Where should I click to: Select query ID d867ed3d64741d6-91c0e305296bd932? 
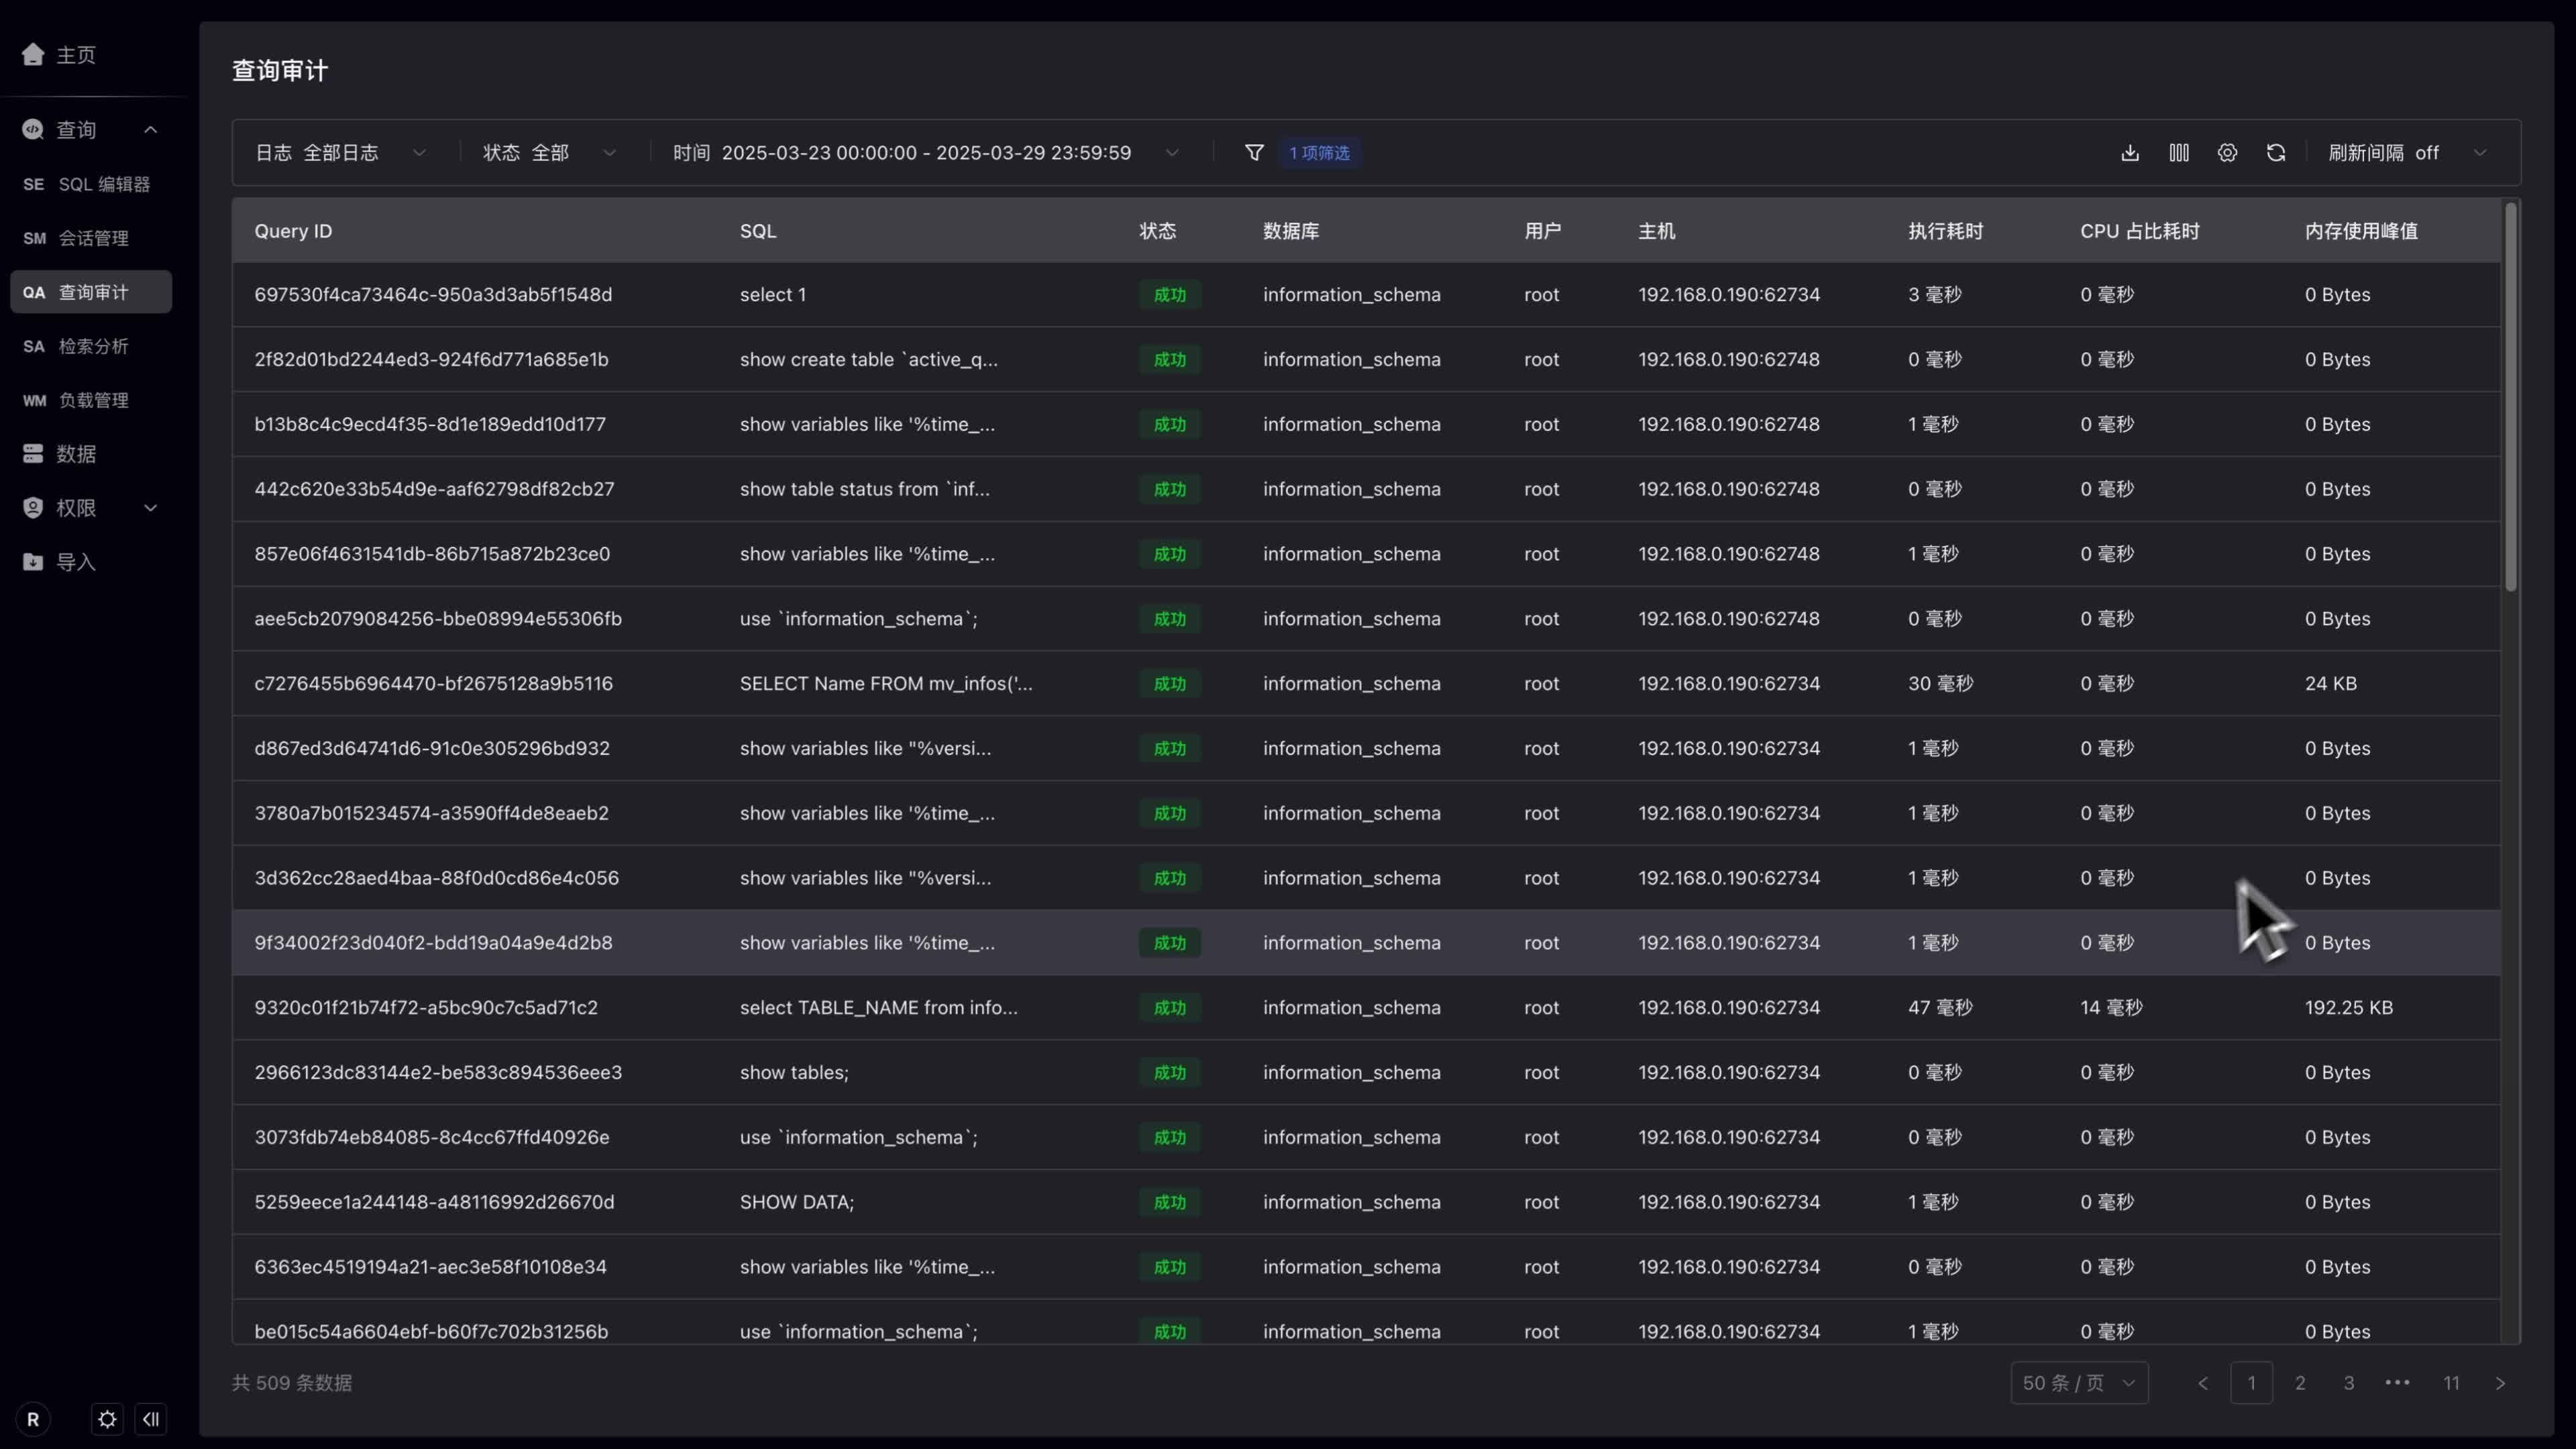(432, 749)
